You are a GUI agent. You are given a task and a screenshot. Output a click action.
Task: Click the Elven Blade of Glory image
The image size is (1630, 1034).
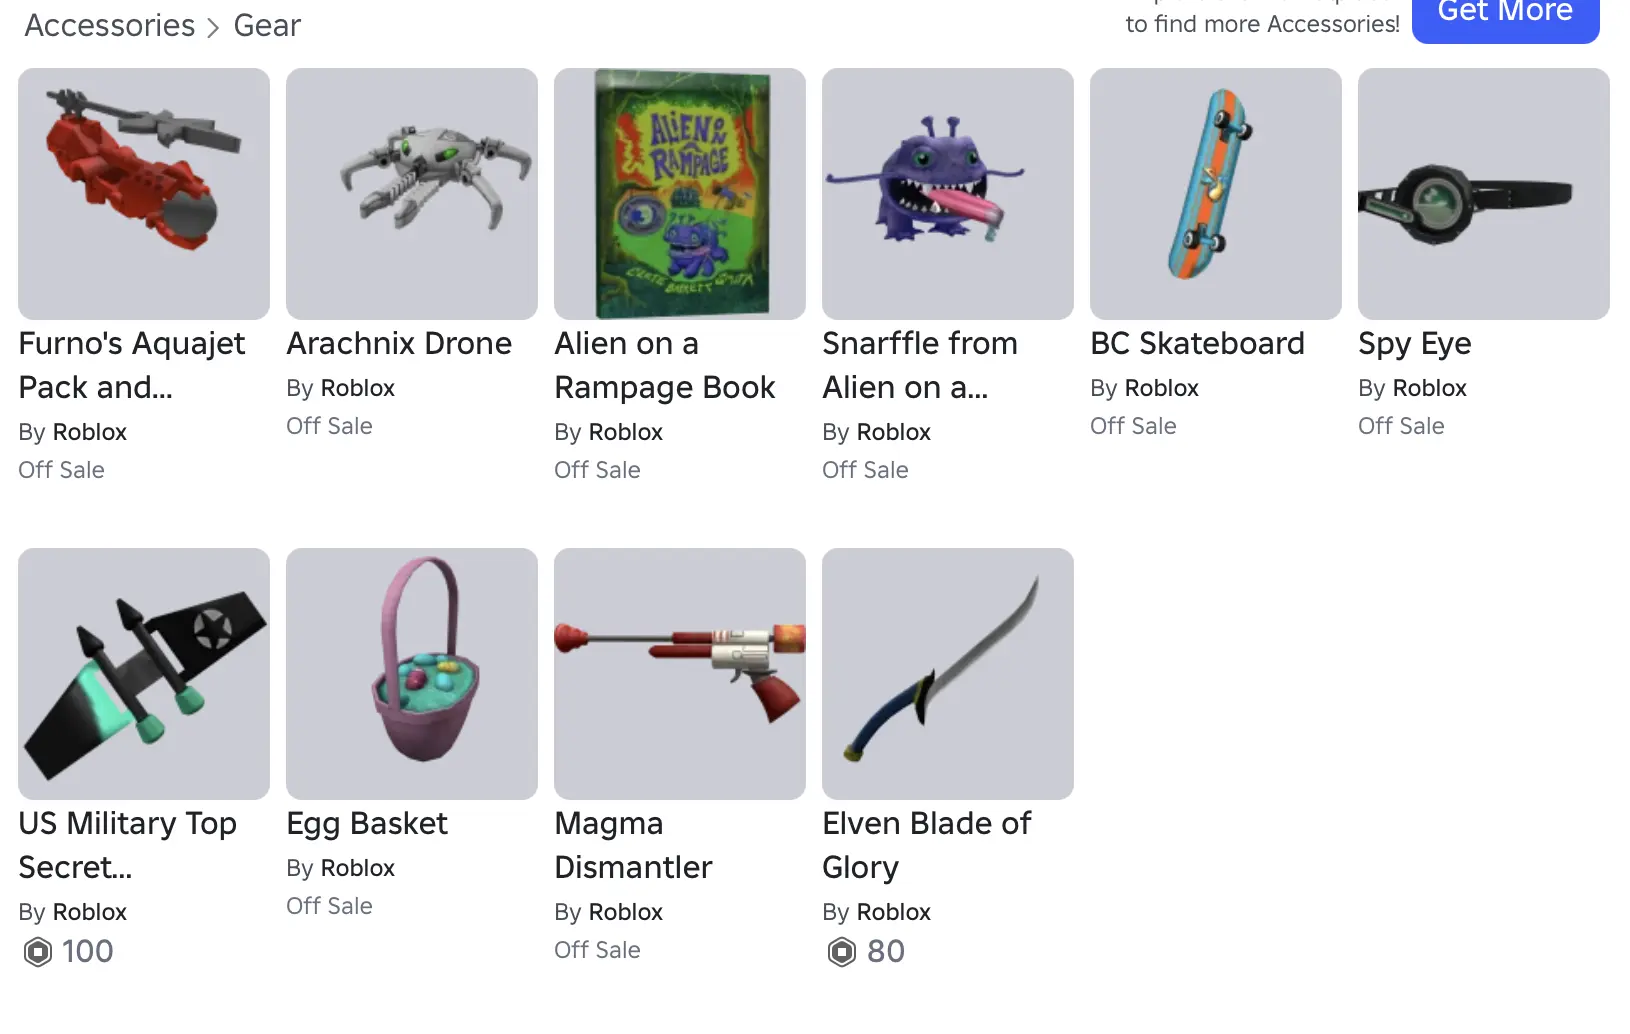(948, 674)
